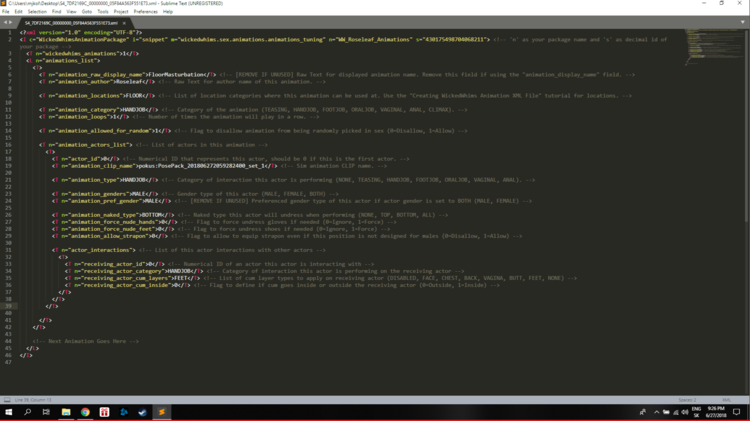Switch ENG SK input language
This screenshot has width=750, height=421.
pos(696,412)
